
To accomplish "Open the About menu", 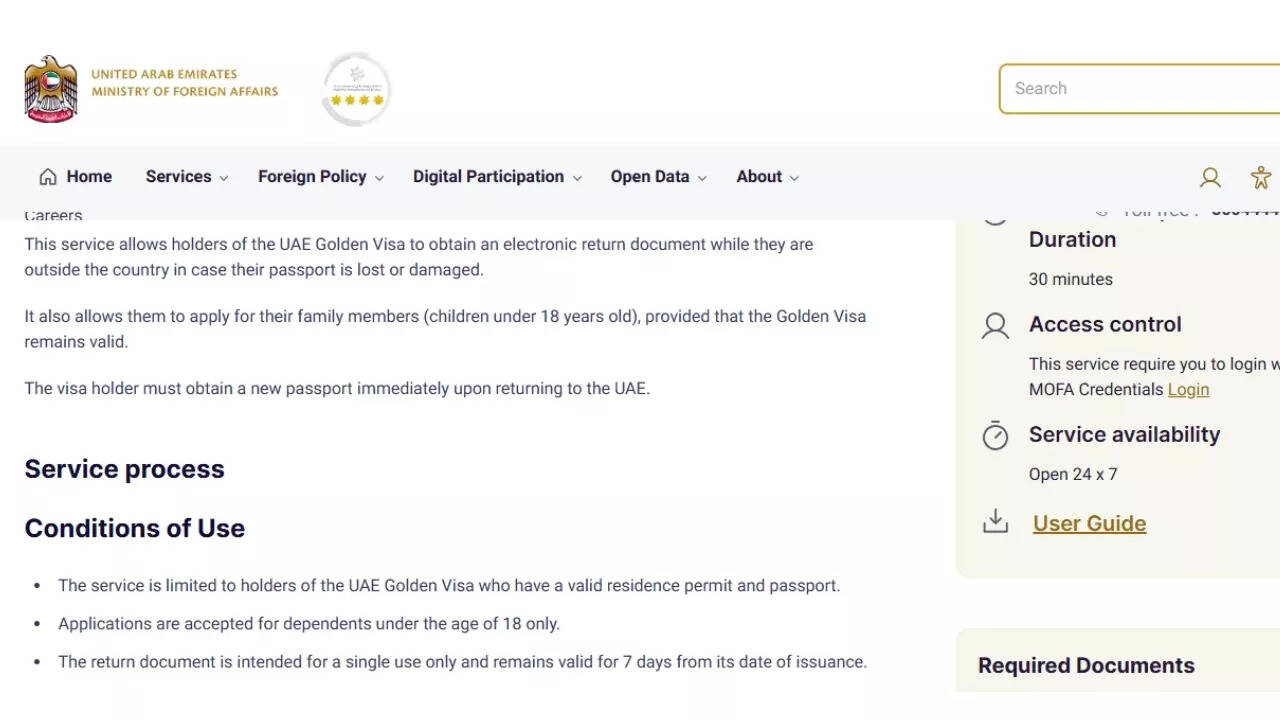I will pyautogui.click(x=767, y=177).
